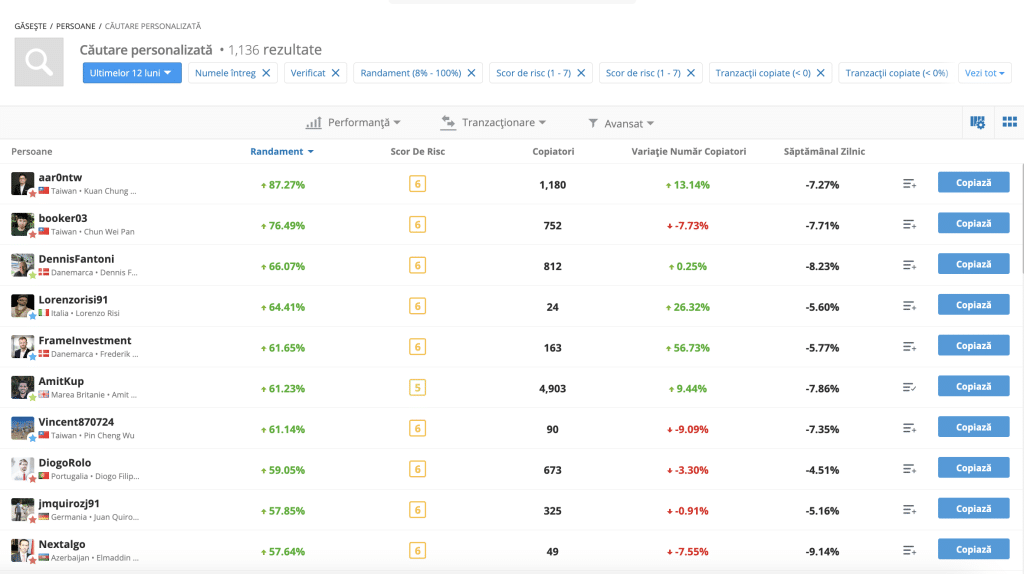Click the CĂUTARE PERSONALIZATĂ breadcrumb
This screenshot has height=574, width=1024.
[x=153, y=26]
